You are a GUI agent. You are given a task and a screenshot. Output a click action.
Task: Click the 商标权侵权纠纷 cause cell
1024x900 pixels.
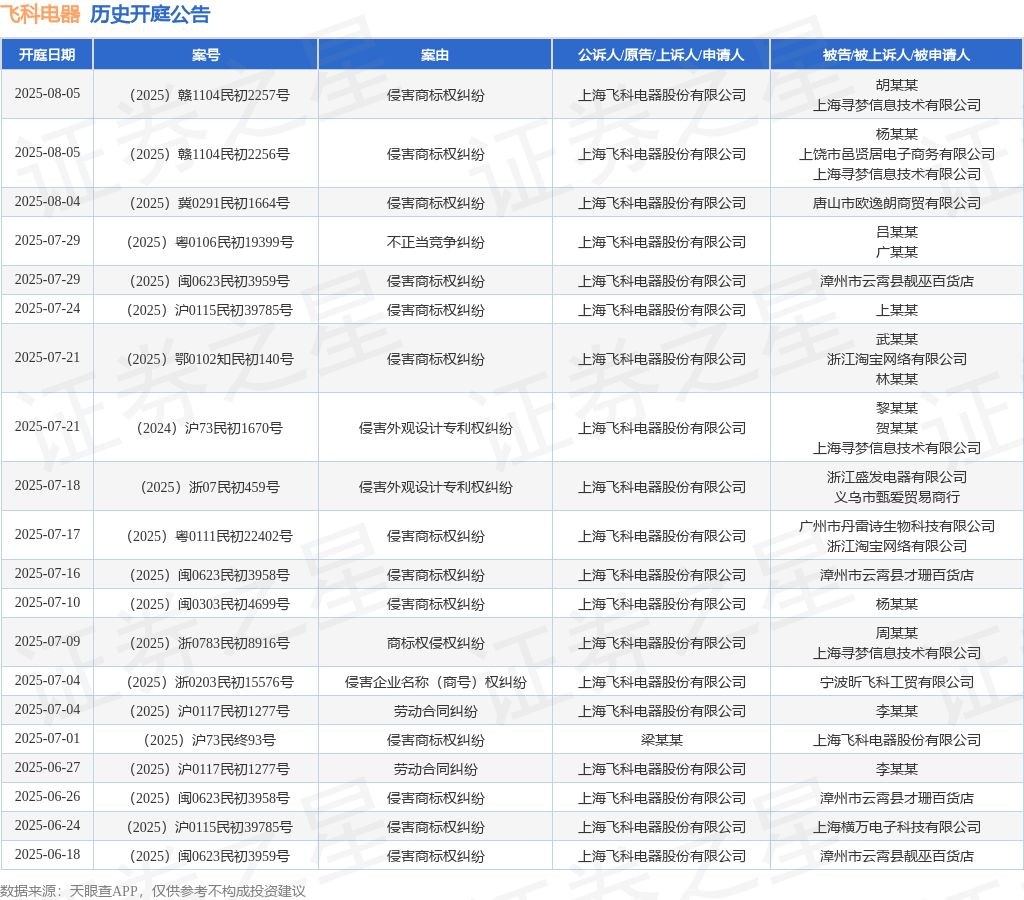click(x=435, y=643)
